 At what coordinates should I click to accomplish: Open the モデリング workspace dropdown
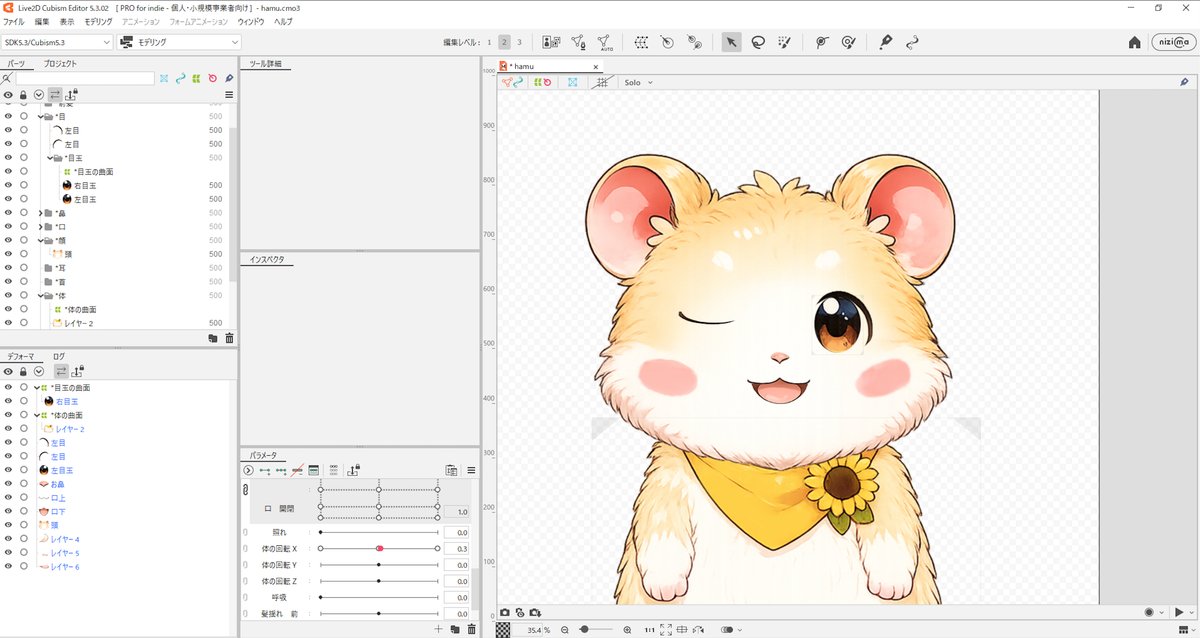coord(179,42)
